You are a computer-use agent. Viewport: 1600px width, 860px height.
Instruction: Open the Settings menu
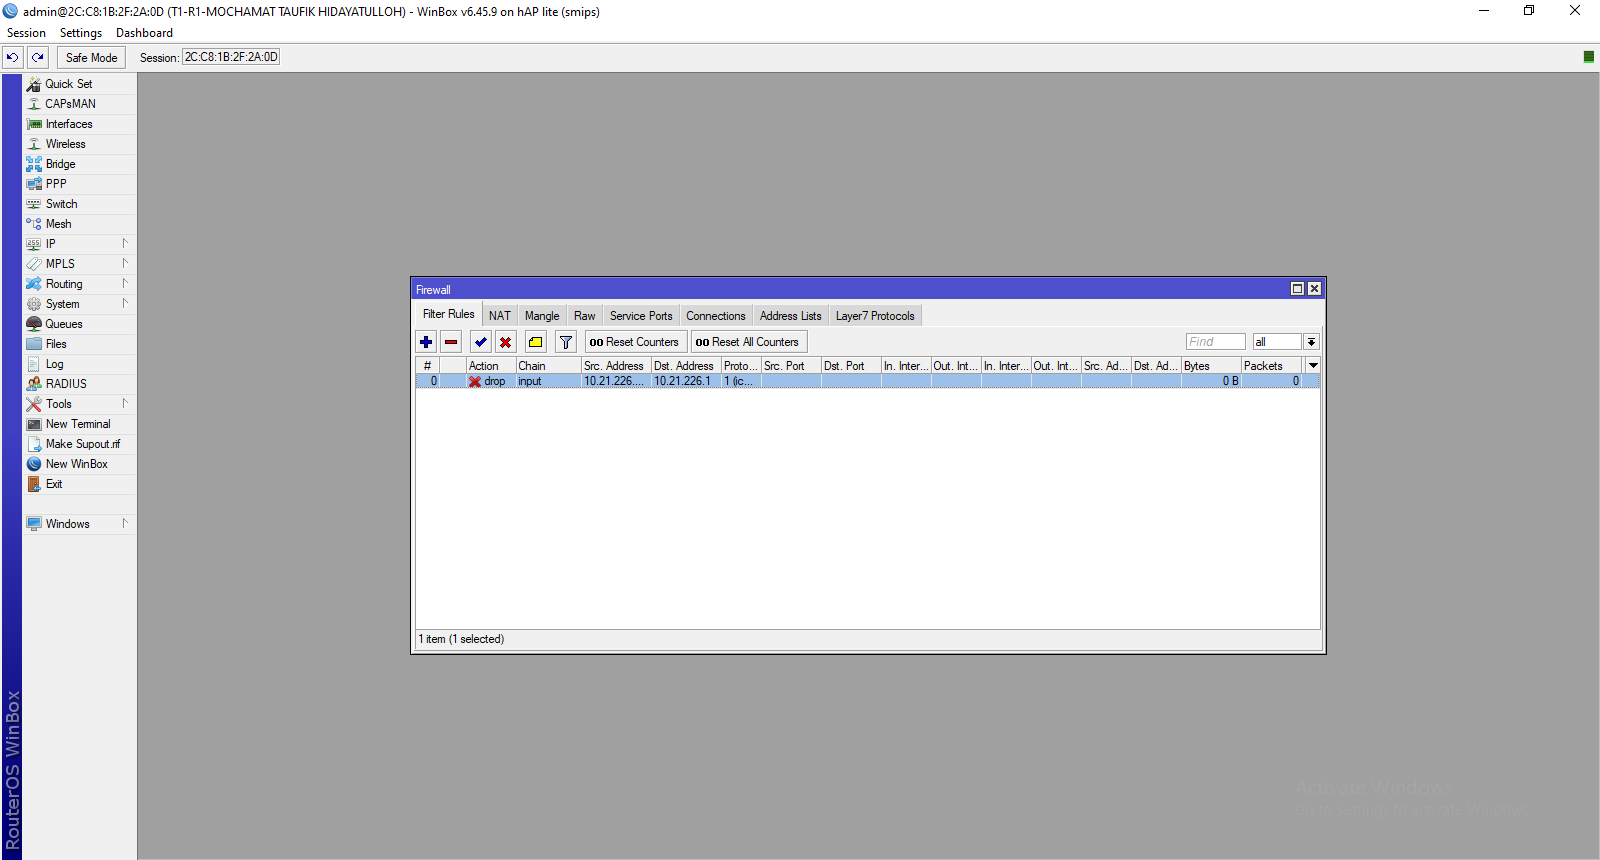pos(81,33)
